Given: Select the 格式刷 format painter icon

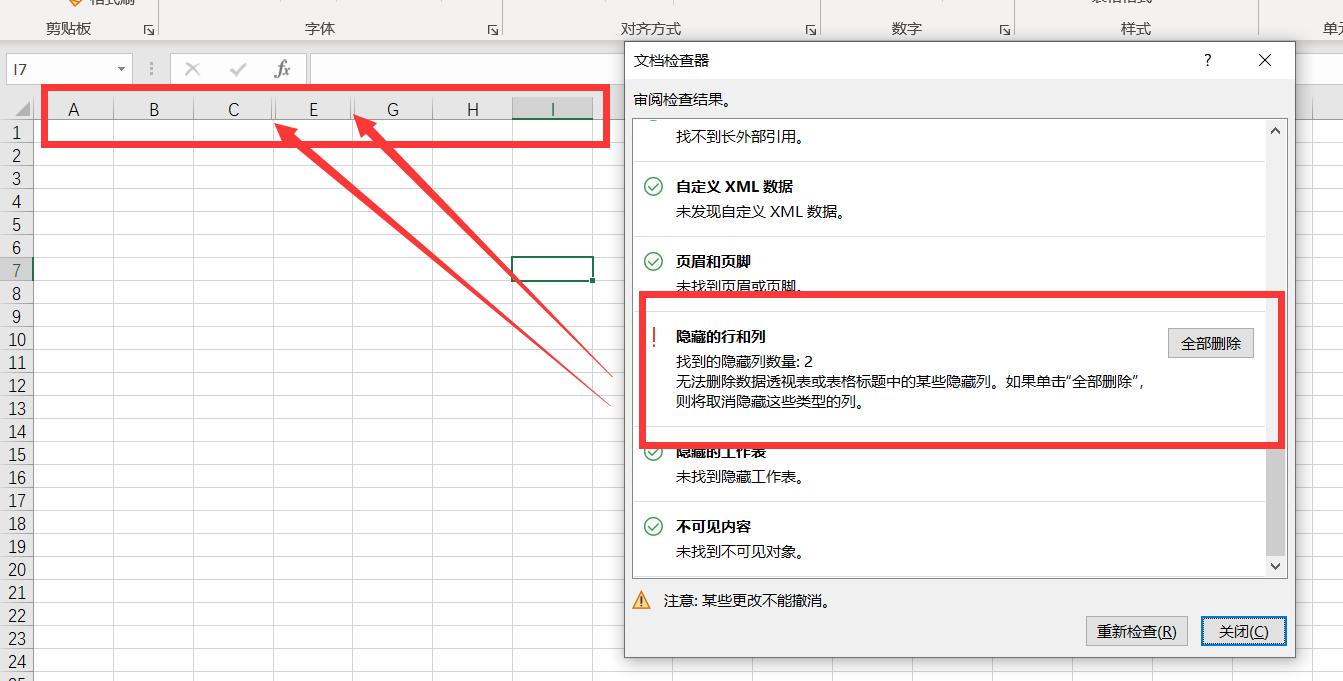Looking at the screenshot, I should [74, 4].
